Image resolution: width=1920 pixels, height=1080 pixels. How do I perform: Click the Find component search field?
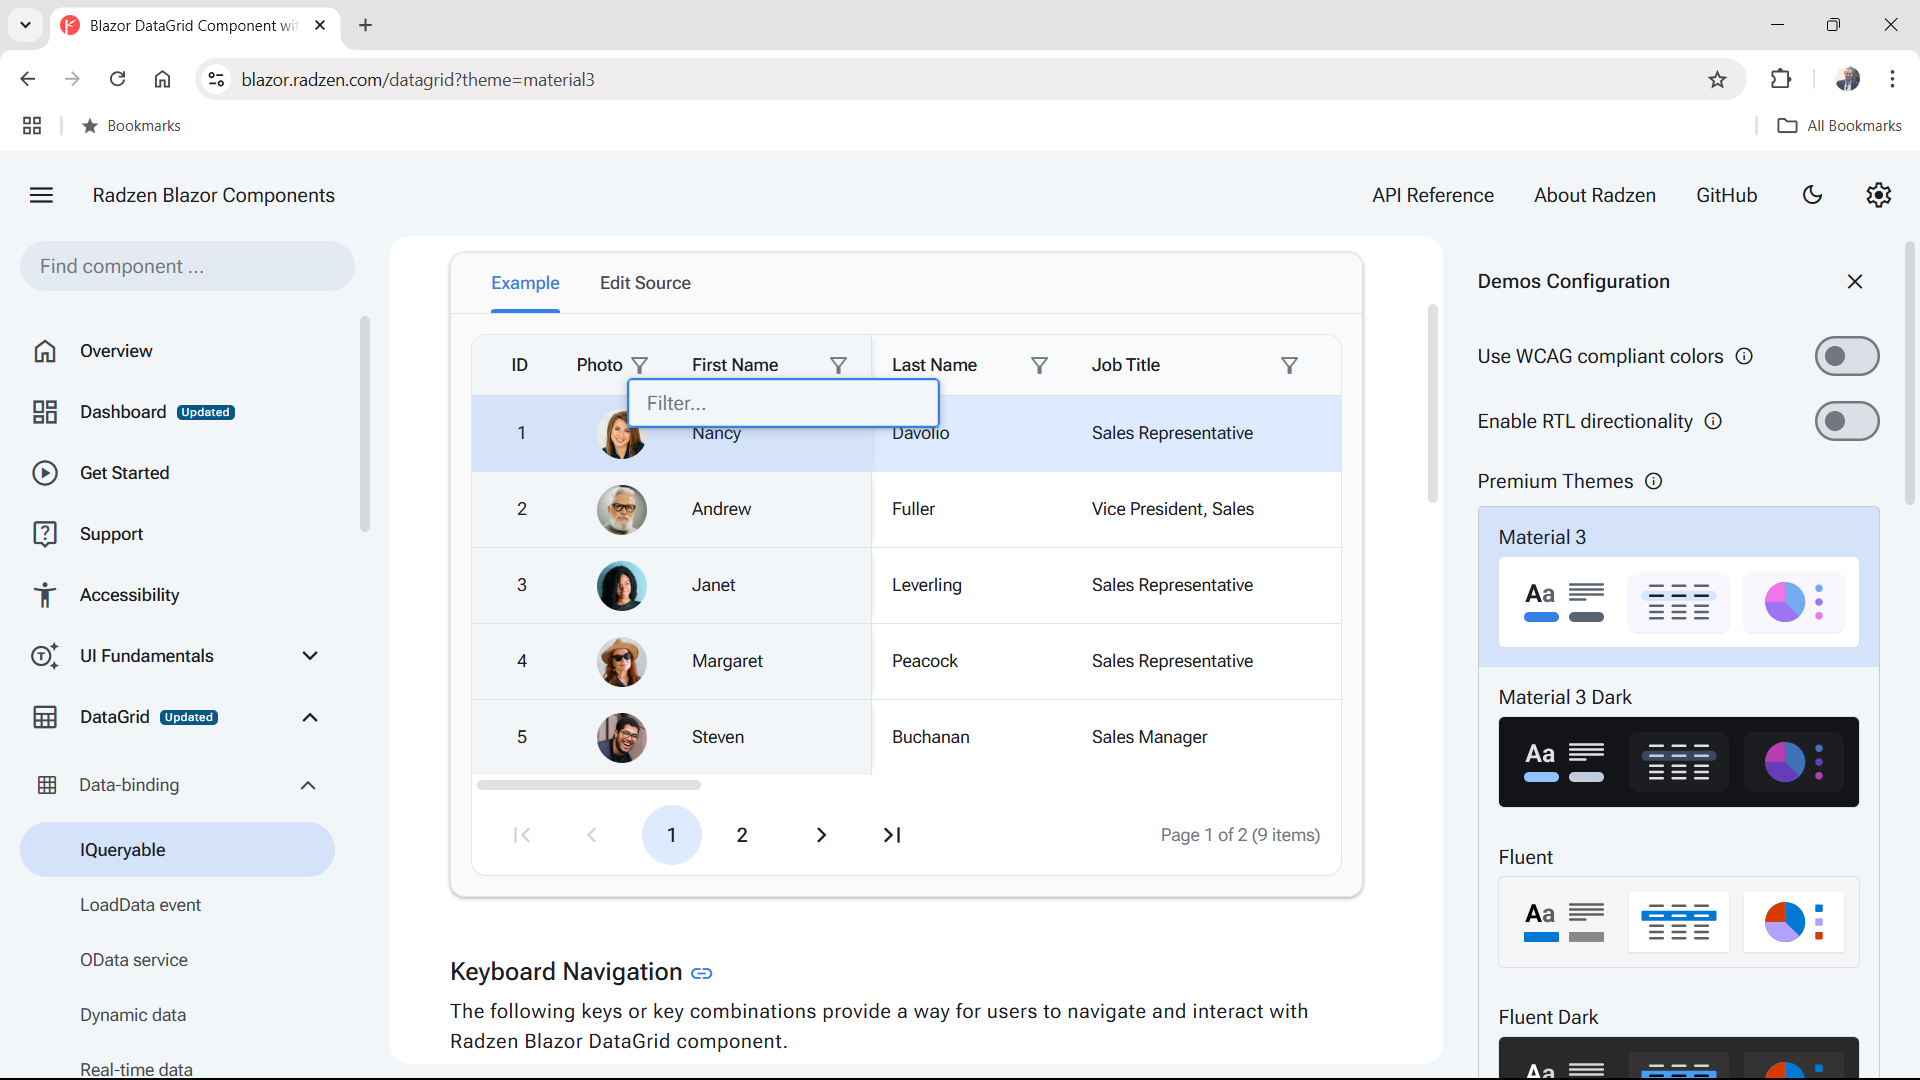tap(187, 266)
